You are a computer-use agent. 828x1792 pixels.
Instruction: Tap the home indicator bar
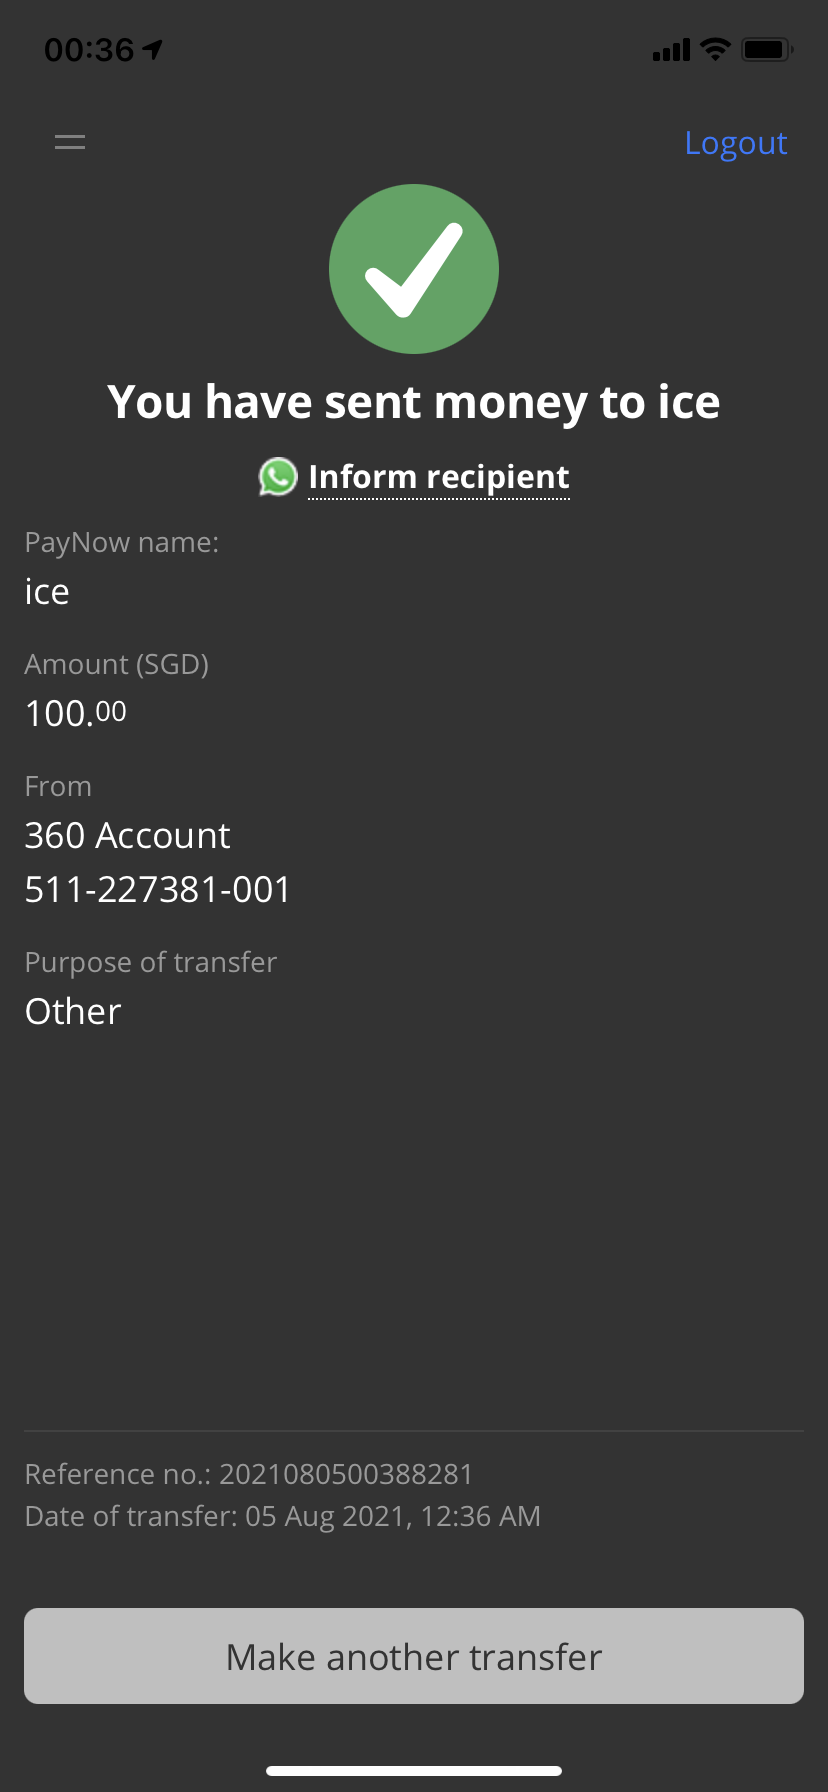[x=414, y=1771]
